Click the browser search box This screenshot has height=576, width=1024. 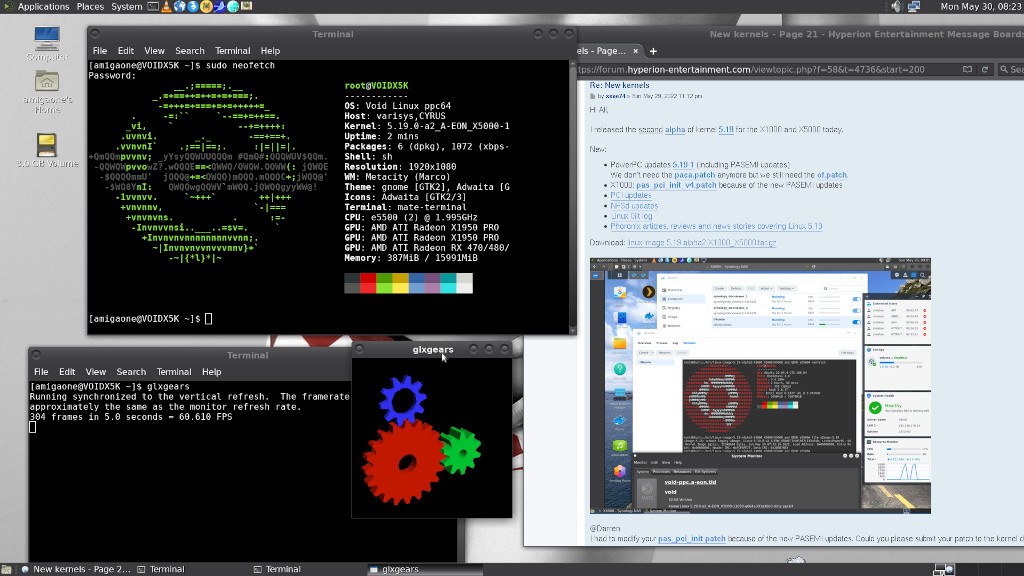(x=1011, y=69)
